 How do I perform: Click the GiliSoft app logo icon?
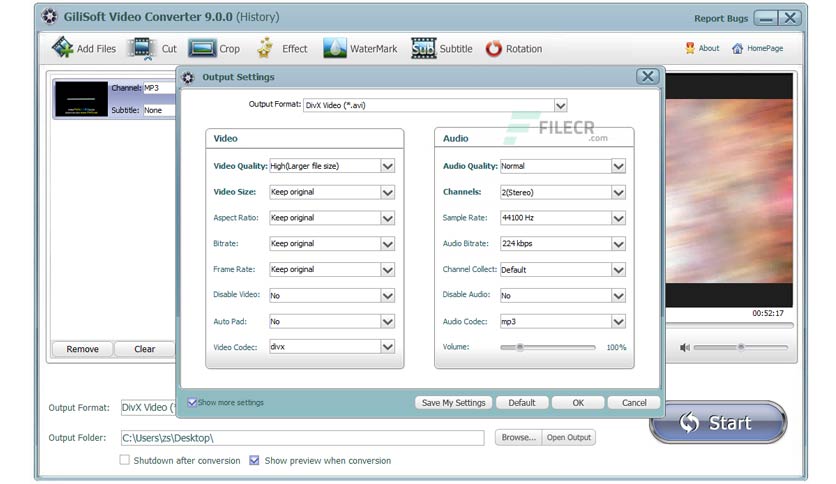(50, 17)
